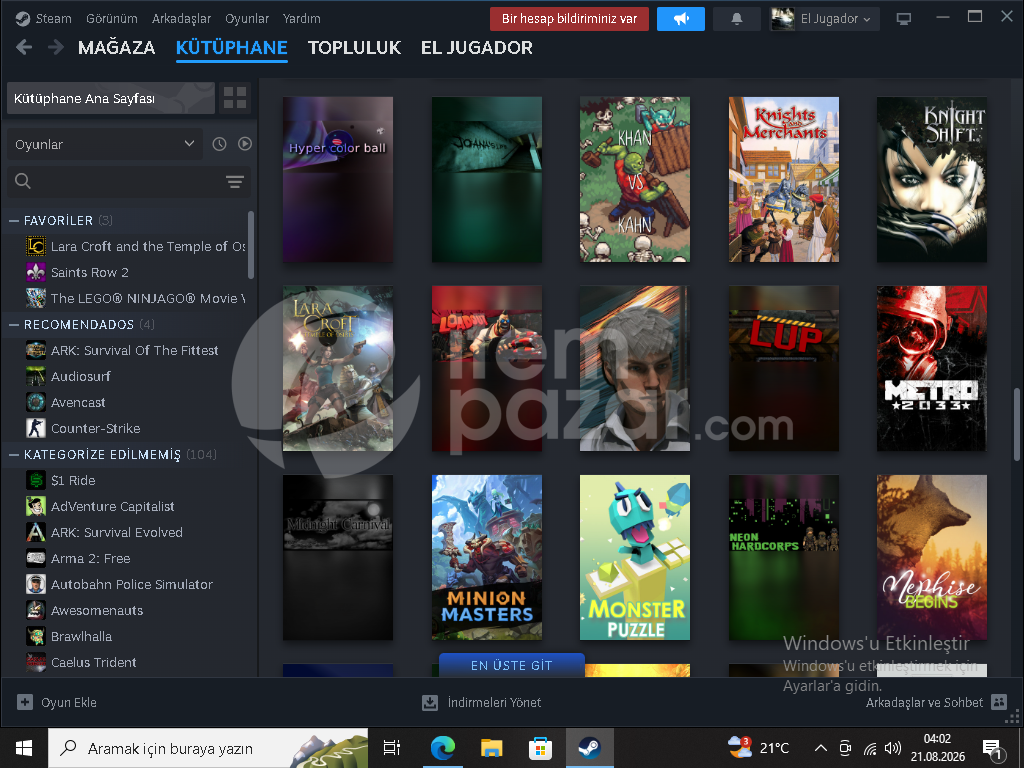1024x768 pixels.
Task: Click the Audiosurf game icon
Action: [x=36, y=376]
